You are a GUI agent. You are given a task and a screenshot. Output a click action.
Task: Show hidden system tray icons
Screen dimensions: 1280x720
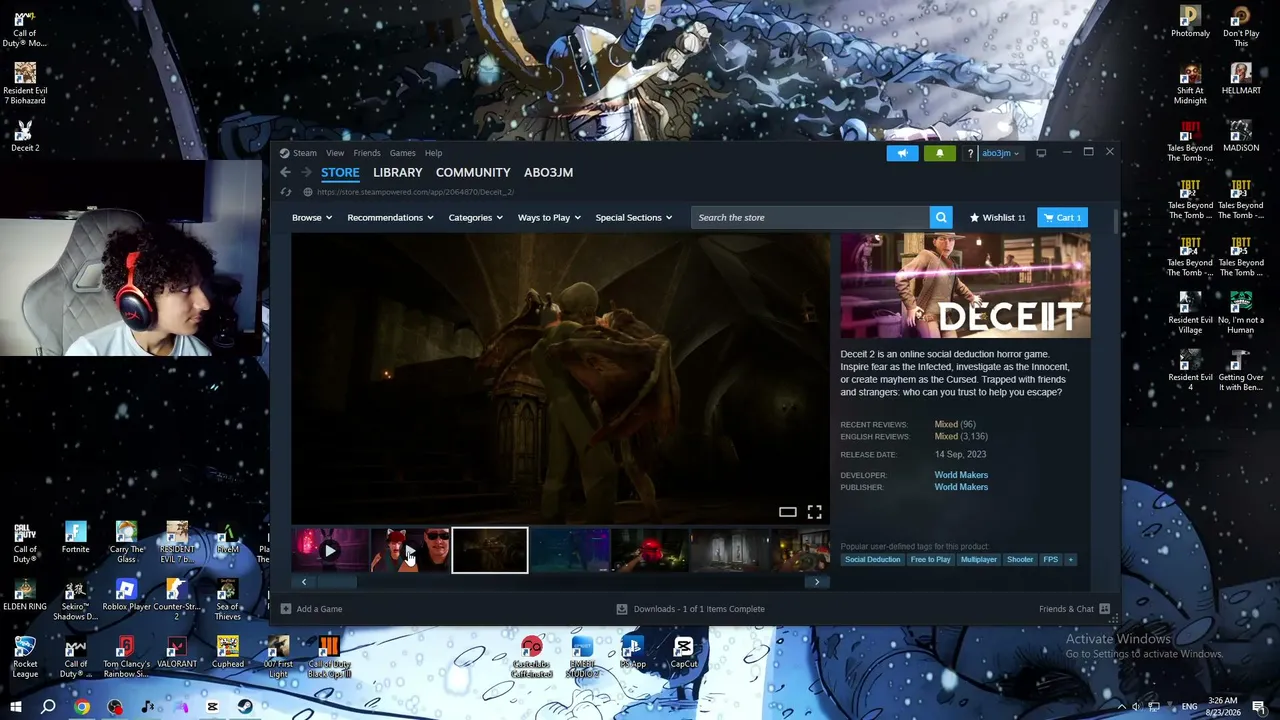click(1121, 707)
